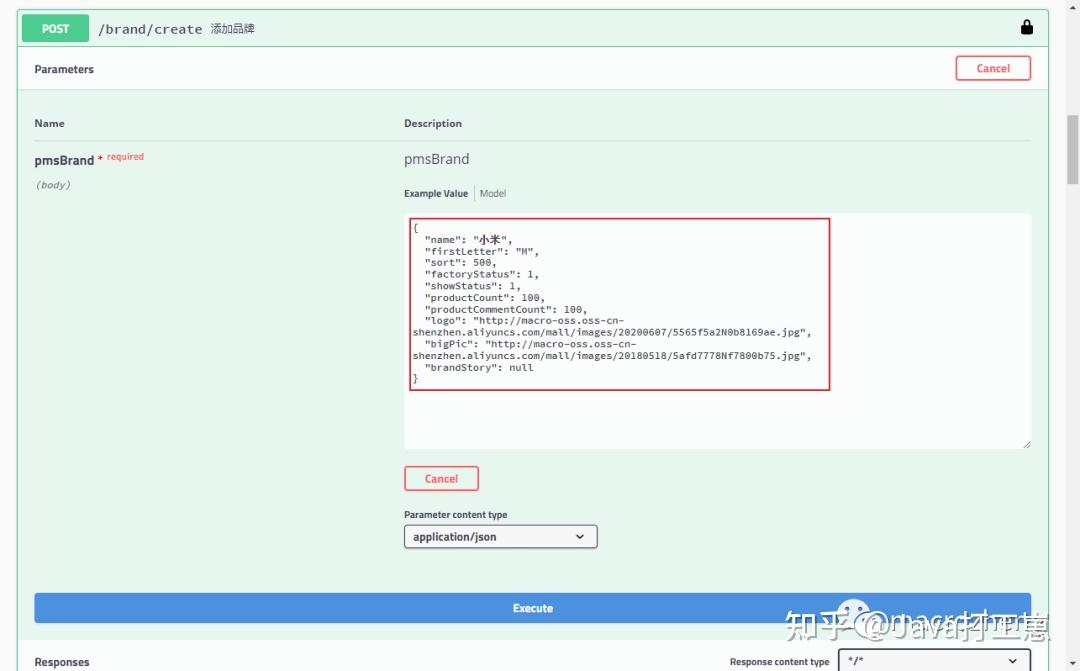1080x671 pixels.
Task: Click the Responses section heading
Action: 62,661
